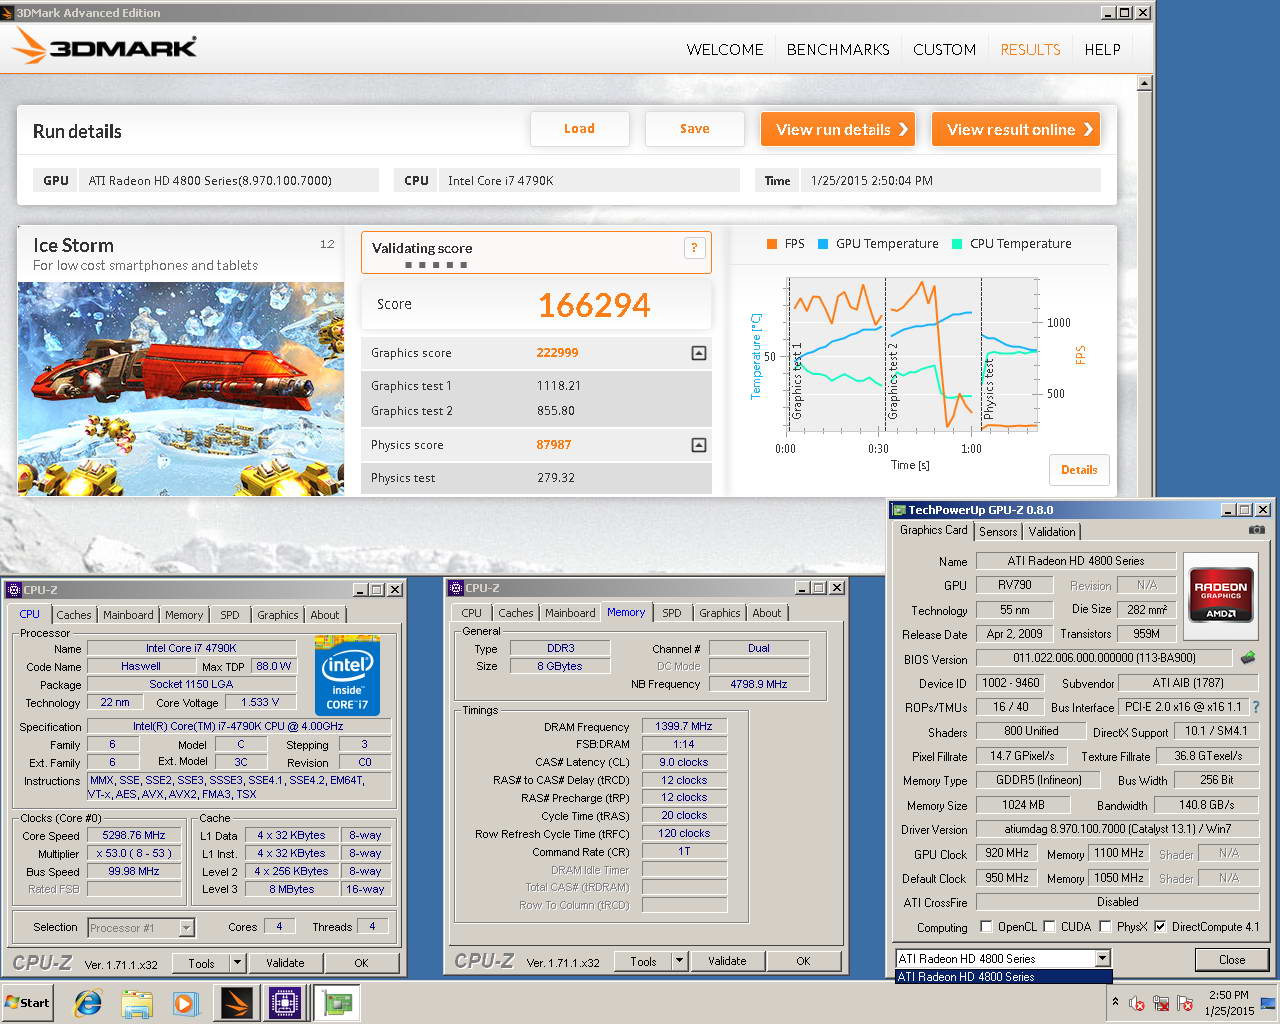The image size is (1280, 1024).
Task: Open the HELP tab in 3DMark
Action: [1102, 49]
